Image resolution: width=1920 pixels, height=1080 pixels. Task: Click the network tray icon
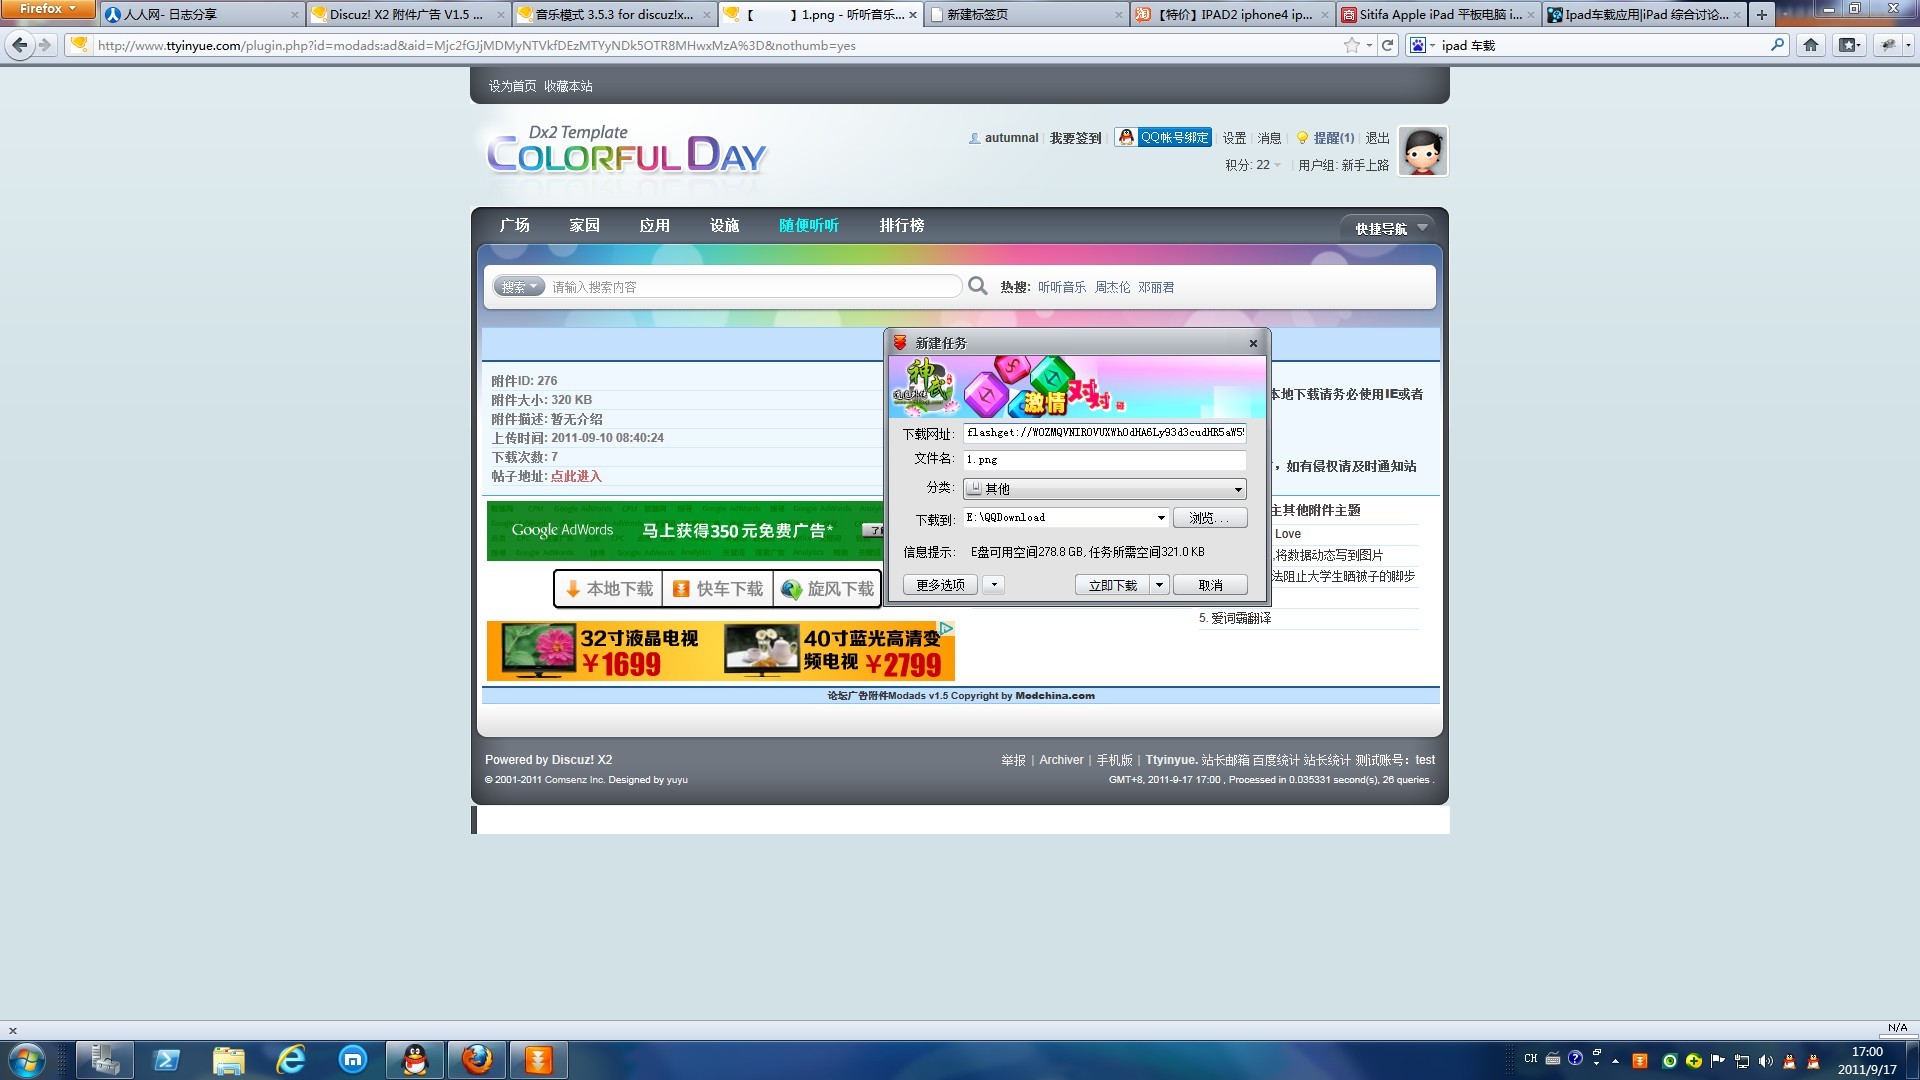[1742, 1061]
